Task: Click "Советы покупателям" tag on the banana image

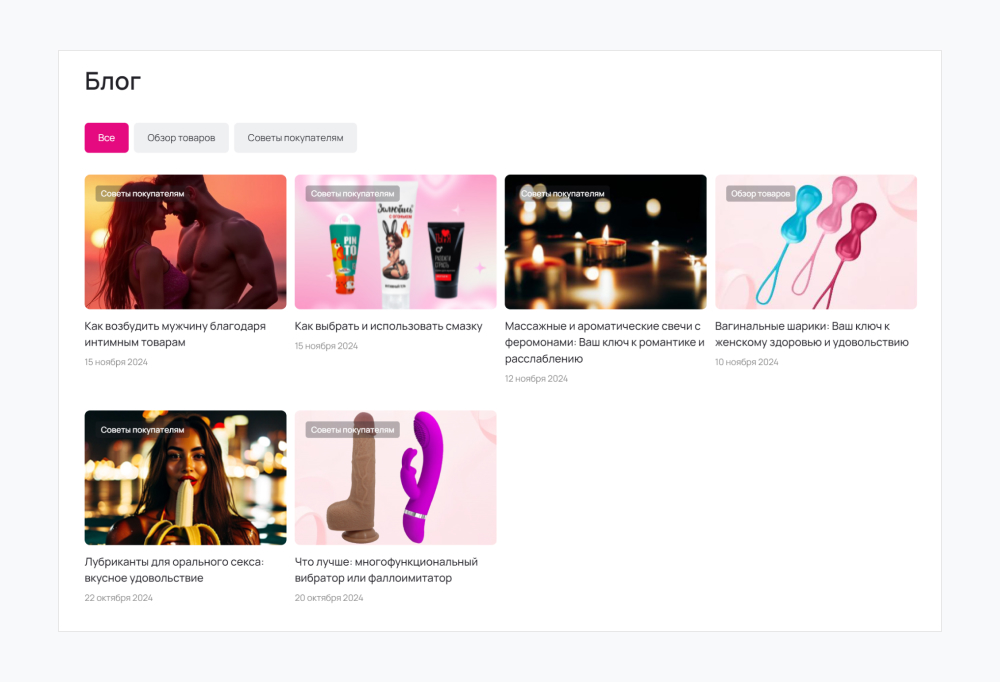Action: tap(142, 430)
